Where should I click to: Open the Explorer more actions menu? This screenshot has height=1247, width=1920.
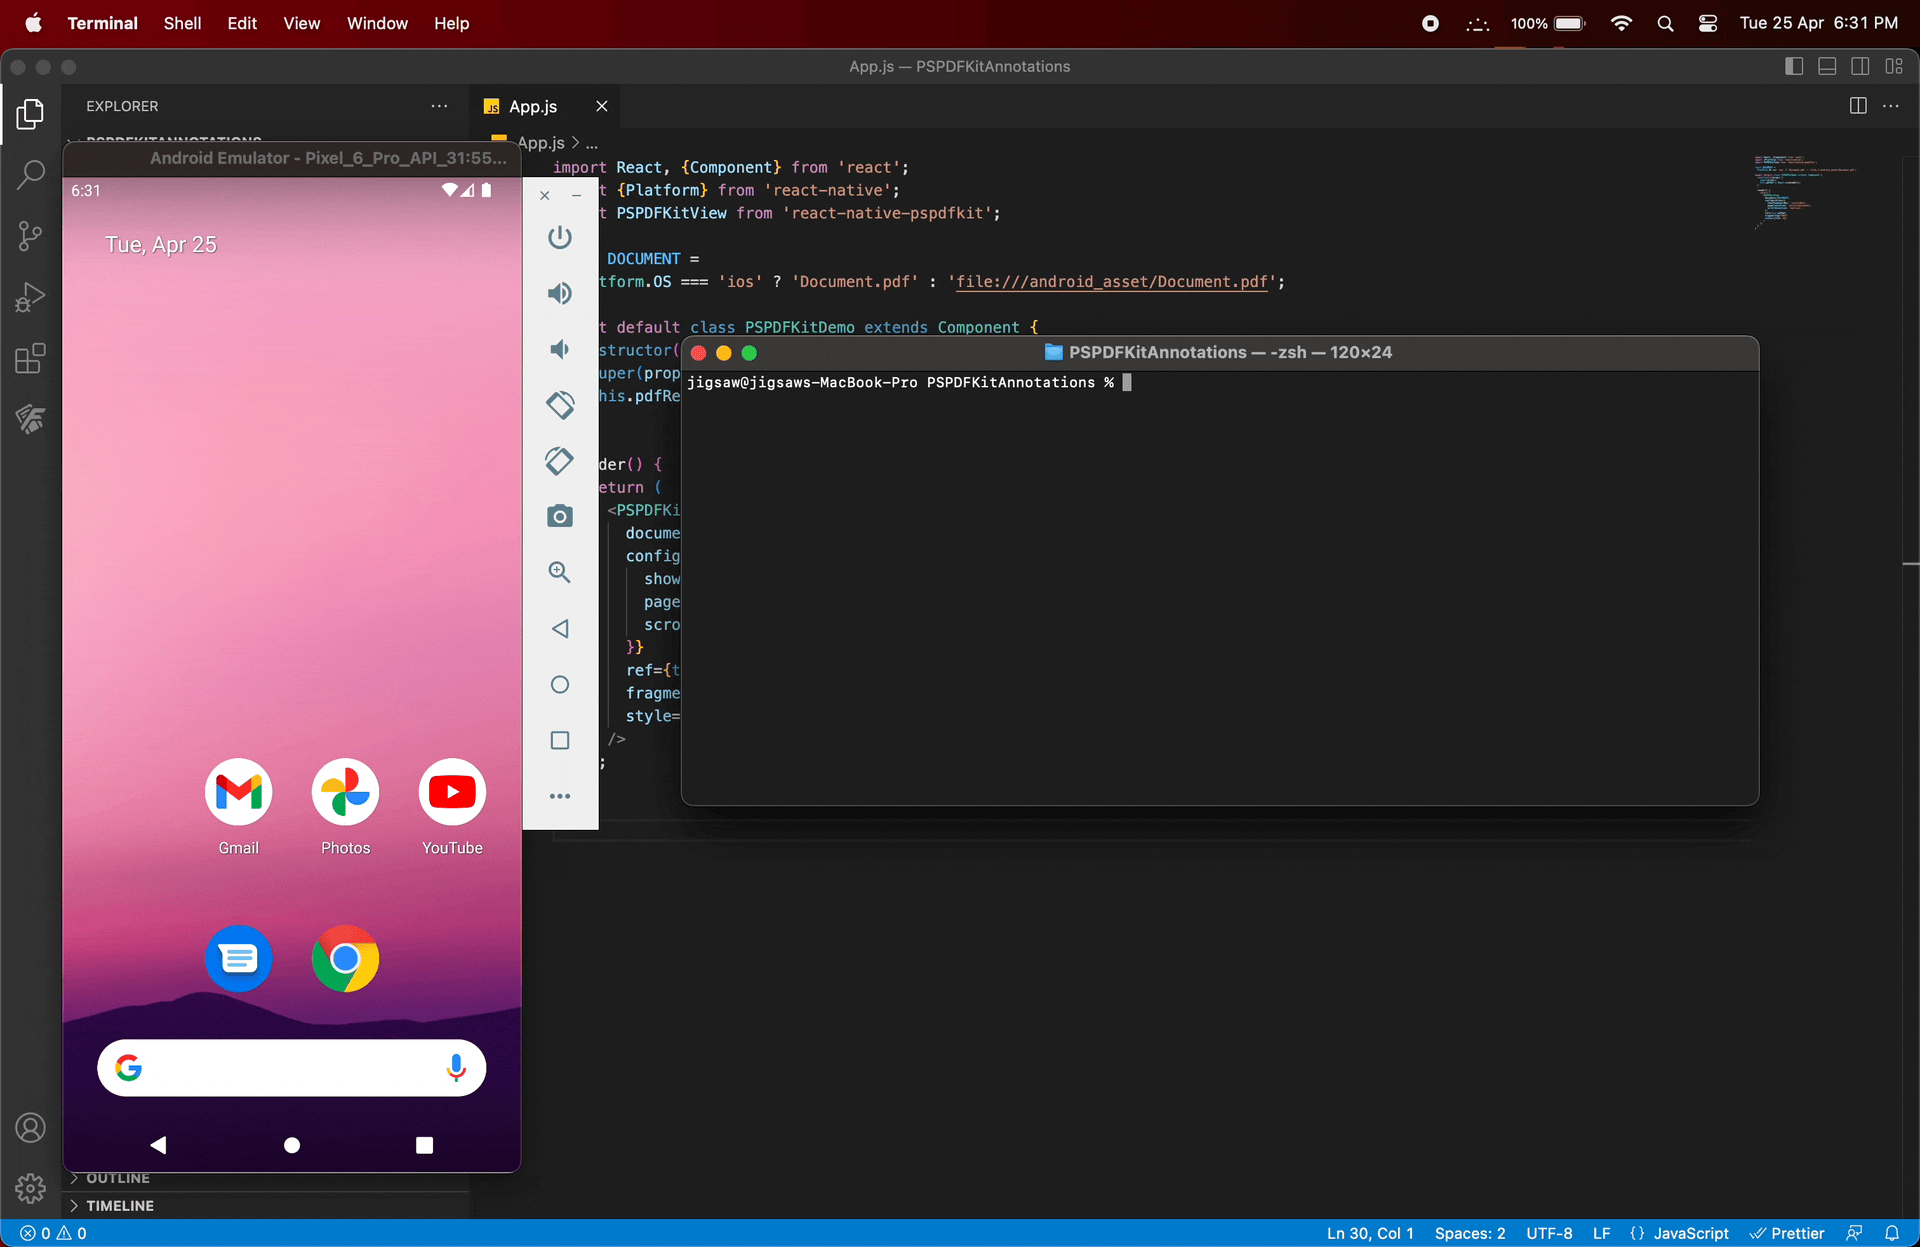tap(440, 106)
